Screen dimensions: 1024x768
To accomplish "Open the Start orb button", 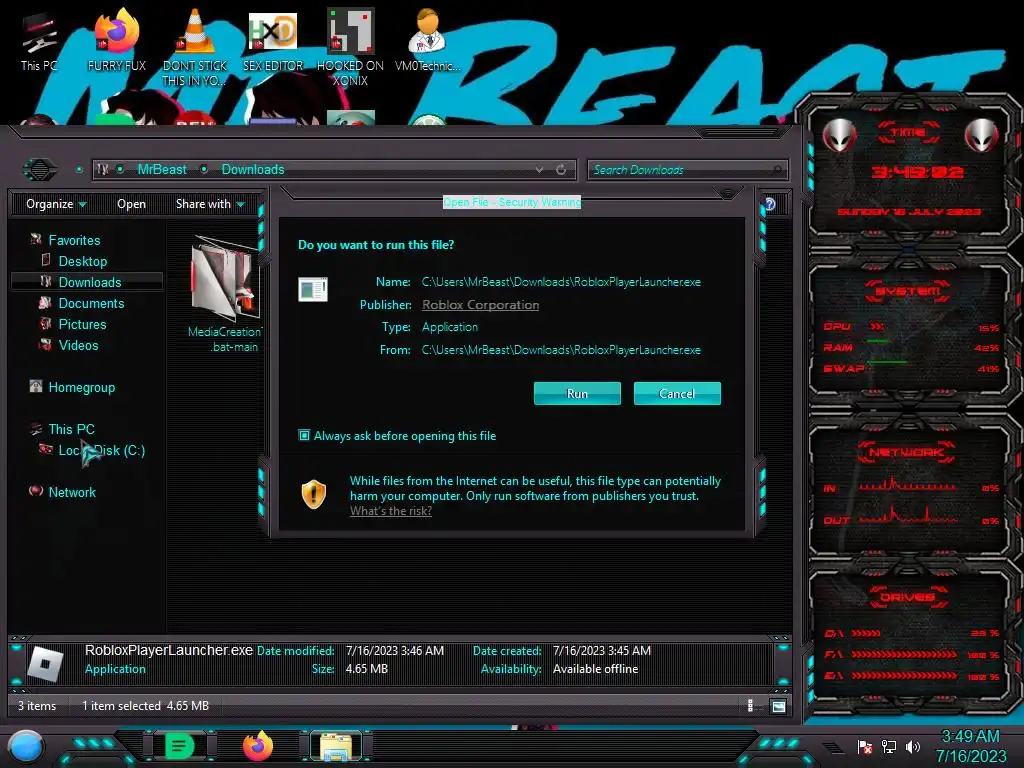I will tap(26, 747).
